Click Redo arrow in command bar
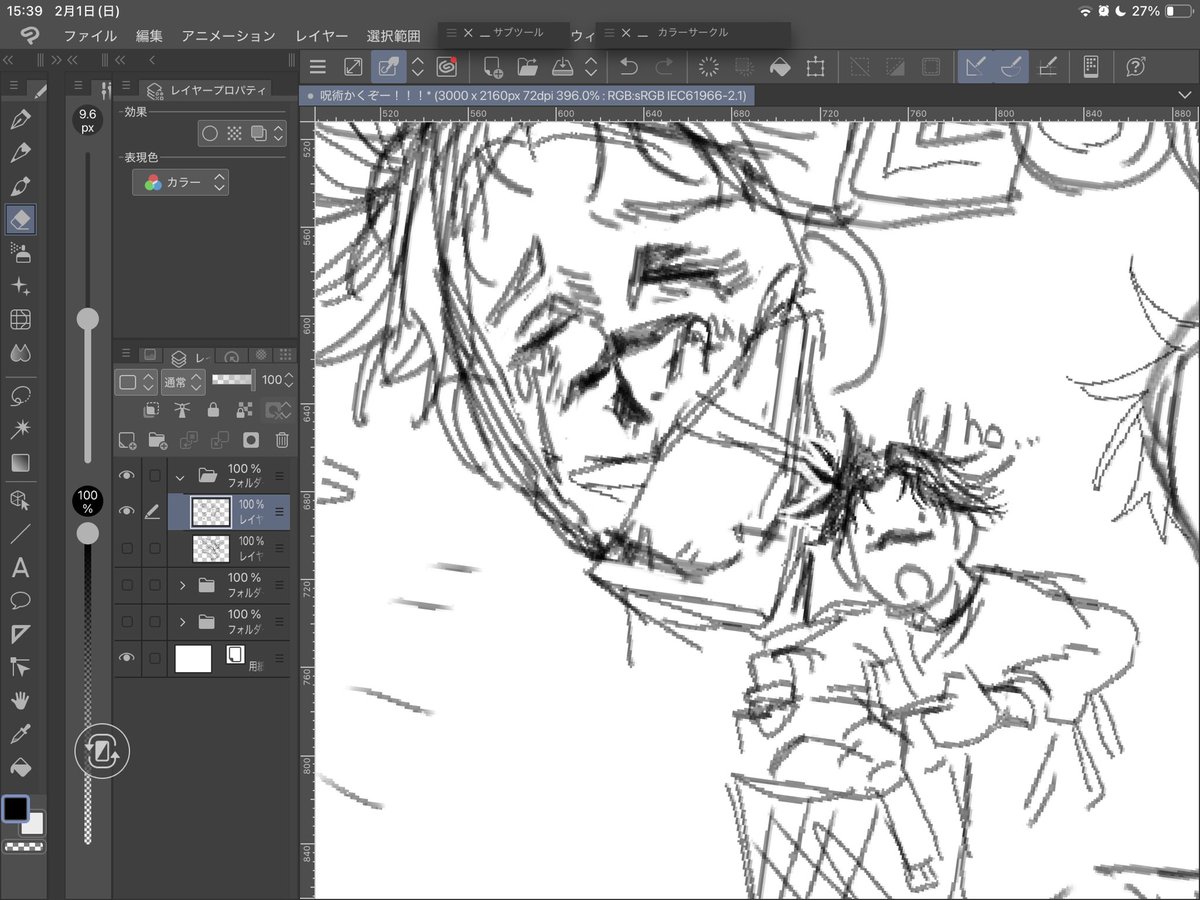The height and width of the screenshot is (900, 1200). tap(664, 67)
